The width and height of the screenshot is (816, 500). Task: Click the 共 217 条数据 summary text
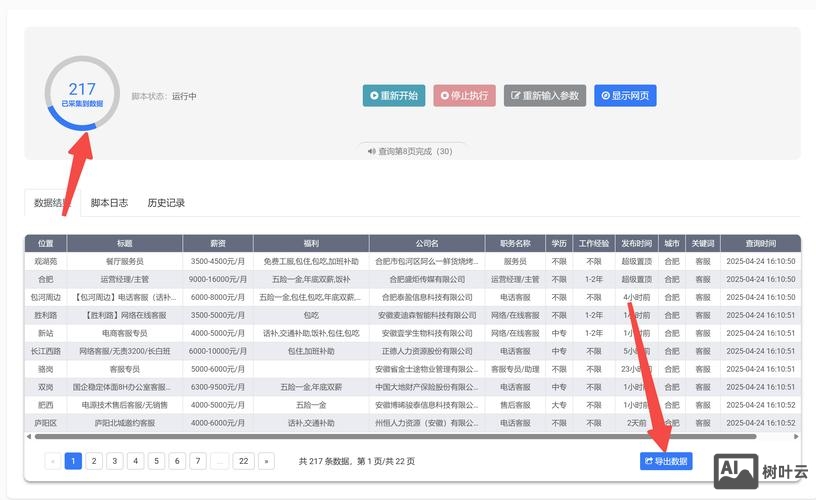click(x=326, y=461)
